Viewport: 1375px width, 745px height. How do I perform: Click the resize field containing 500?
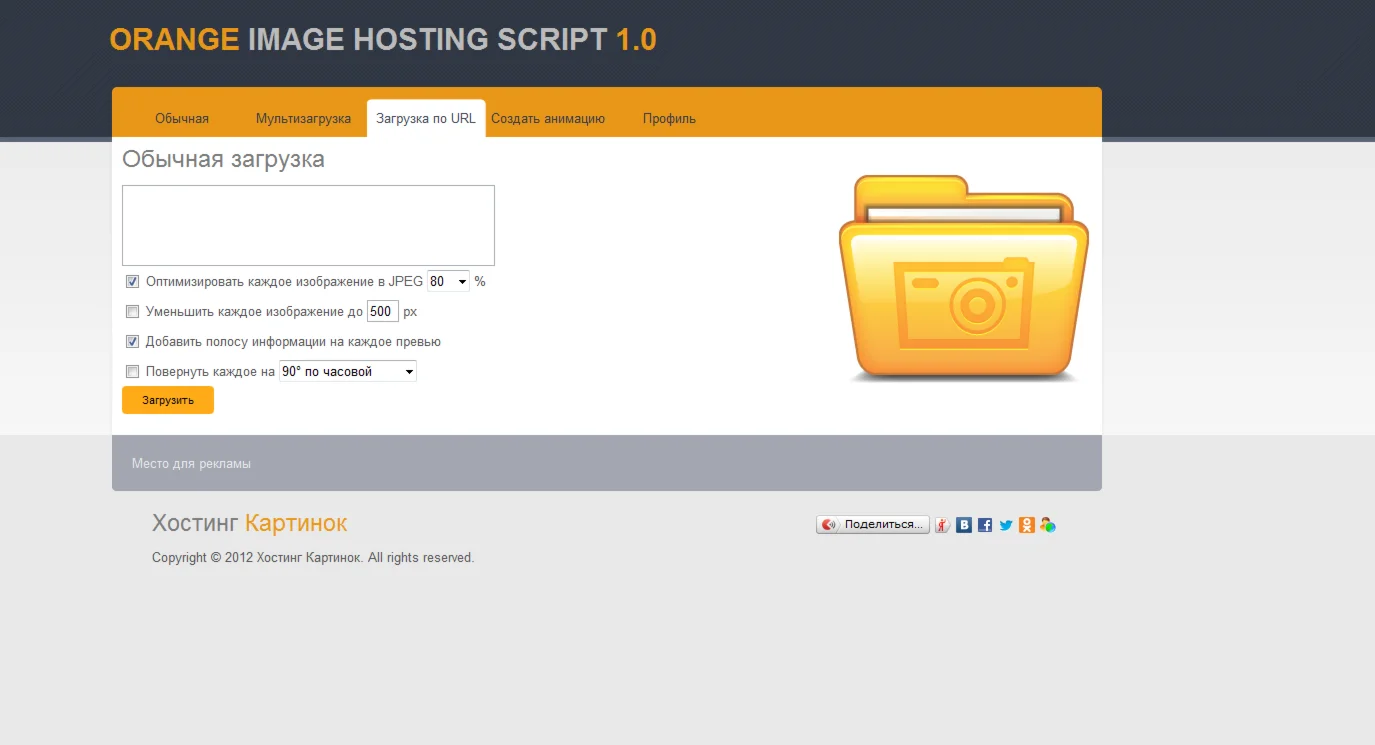[383, 312]
